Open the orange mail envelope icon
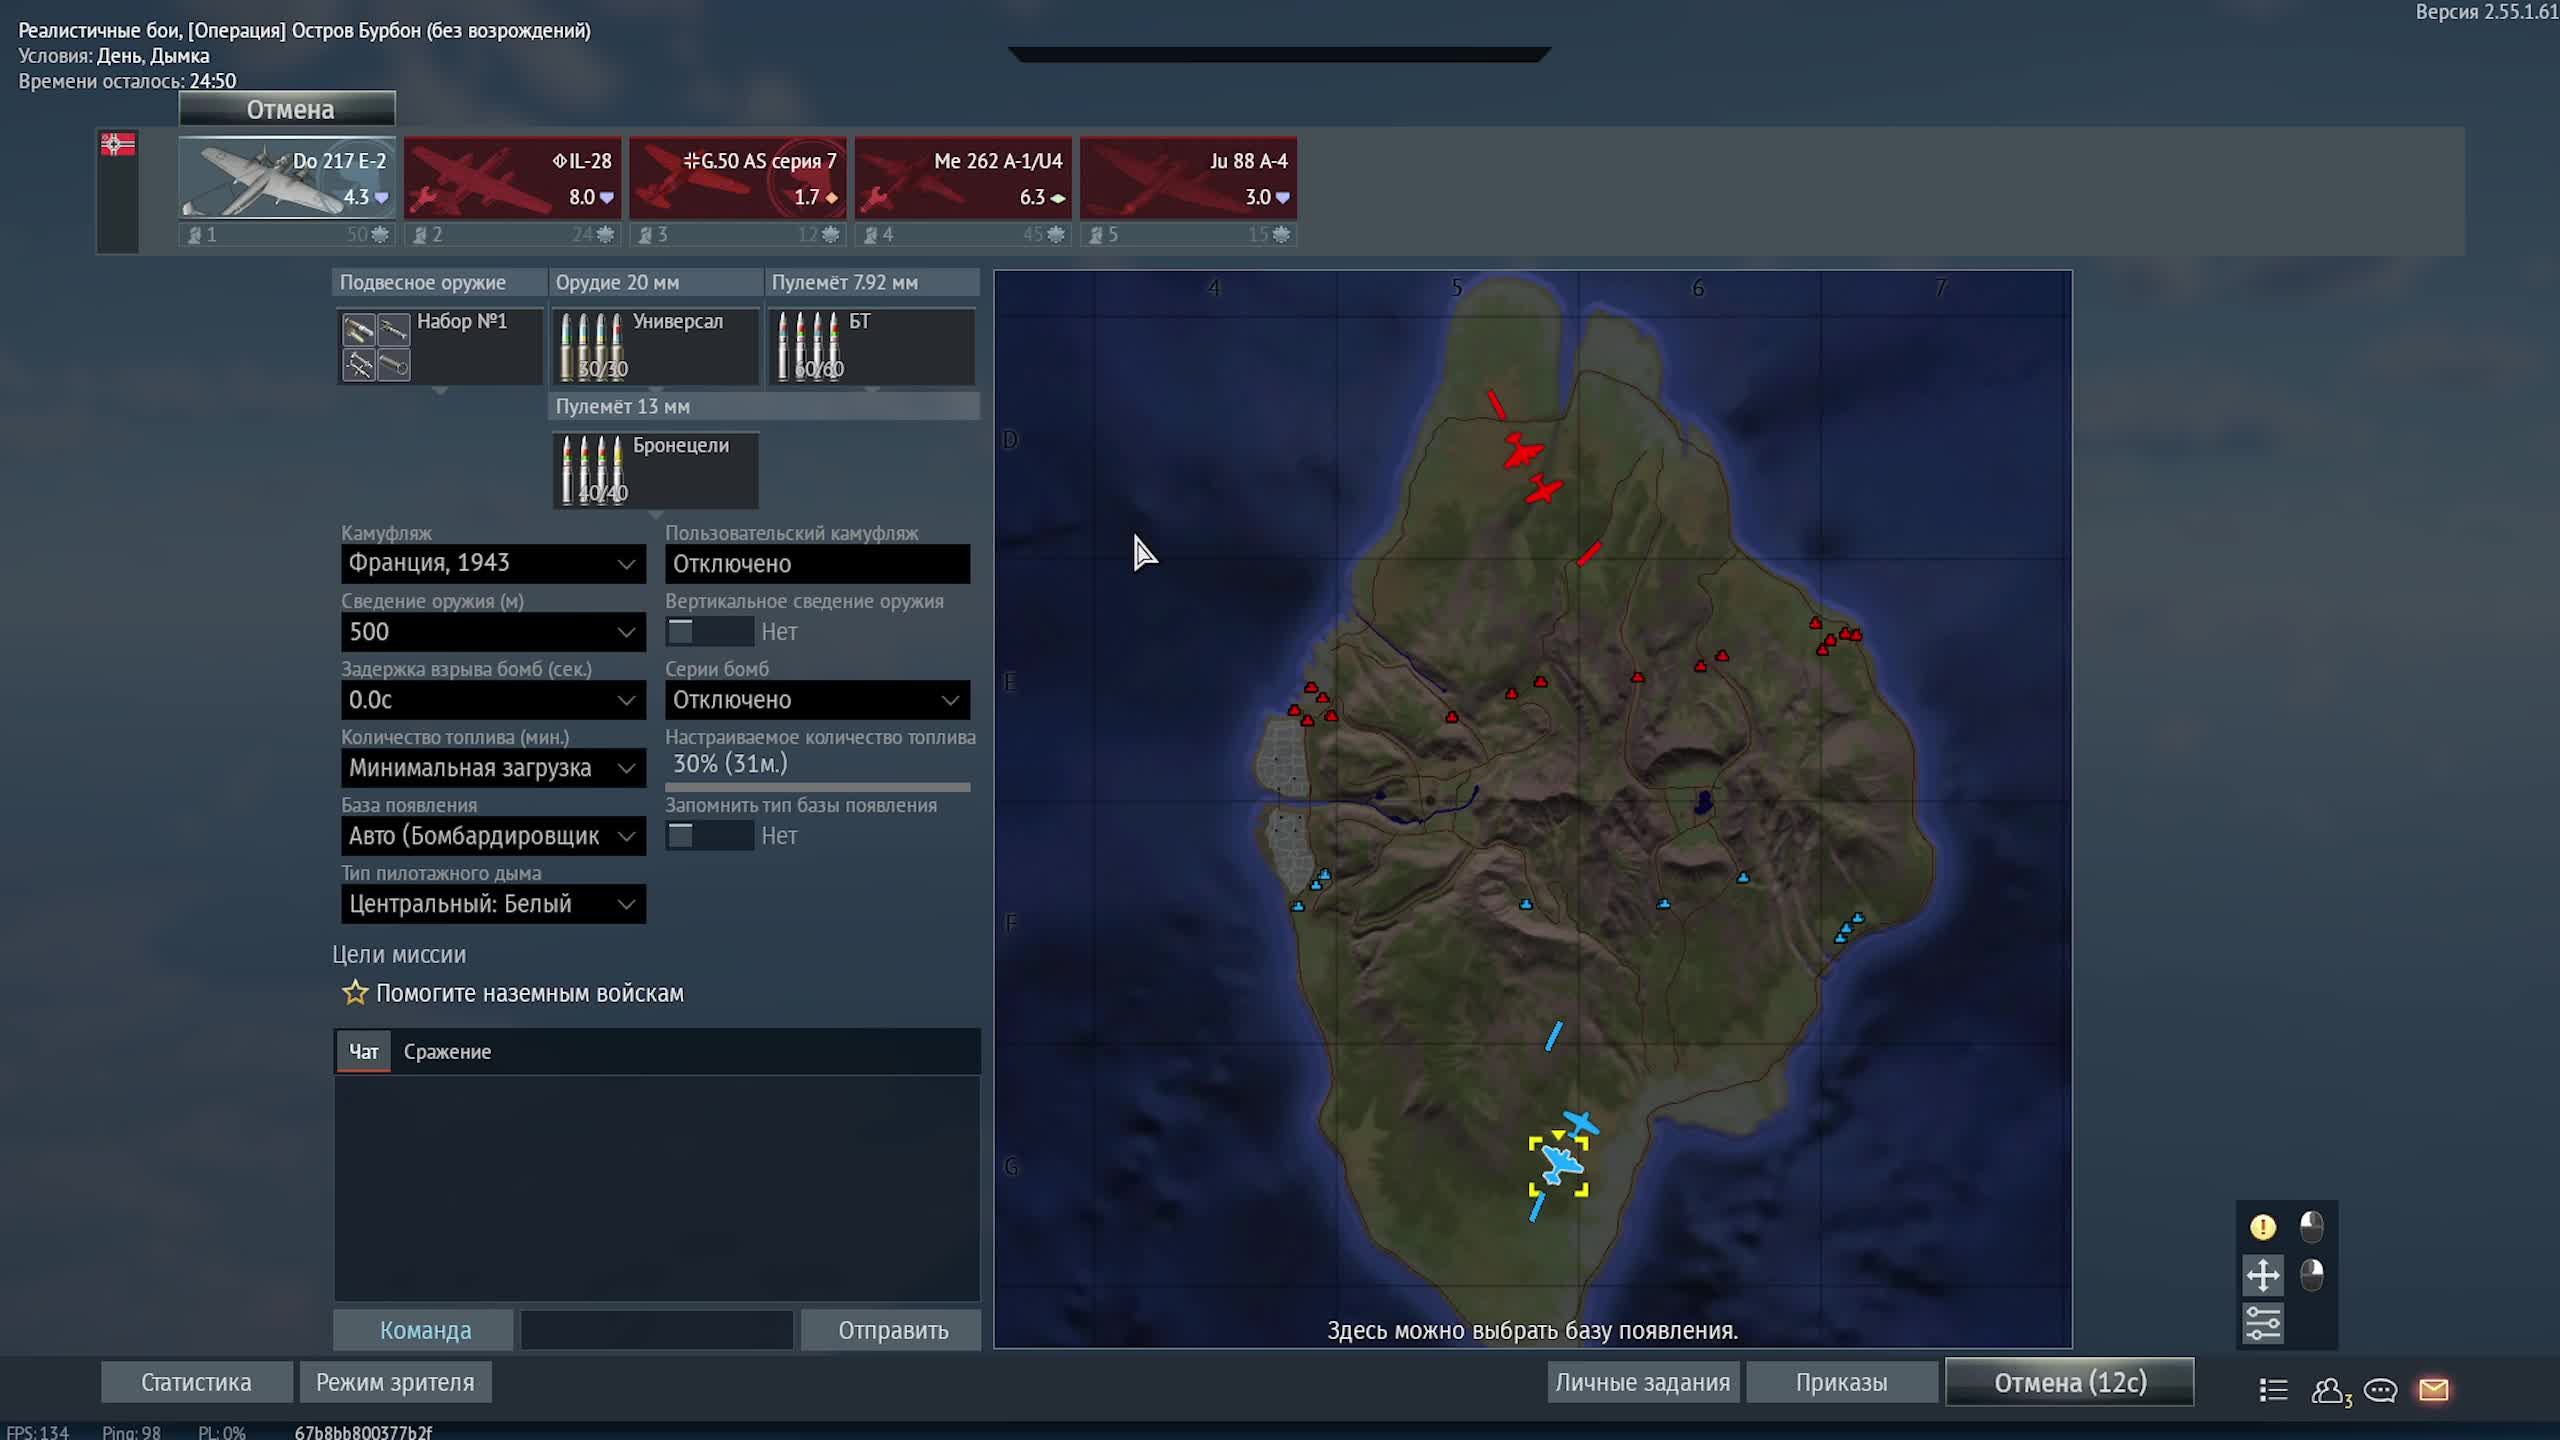Viewport: 2560px width, 1440px height. [x=2433, y=1389]
